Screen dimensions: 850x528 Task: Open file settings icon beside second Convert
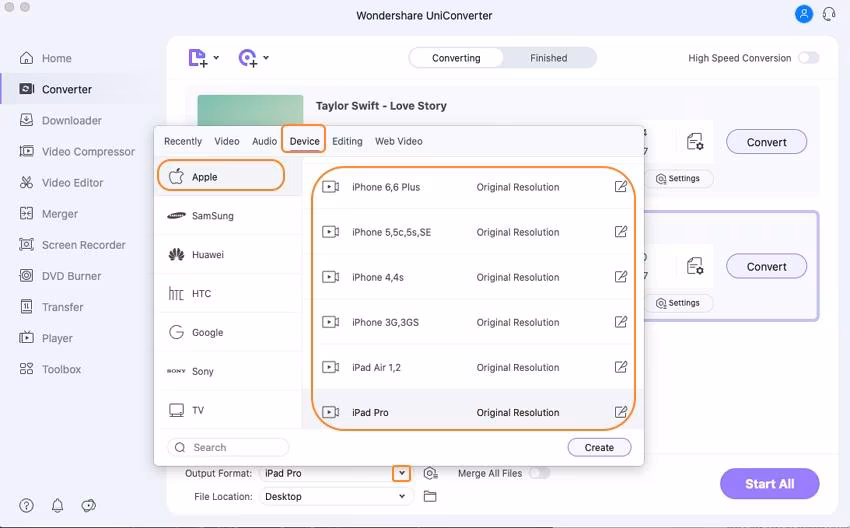(695, 266)
